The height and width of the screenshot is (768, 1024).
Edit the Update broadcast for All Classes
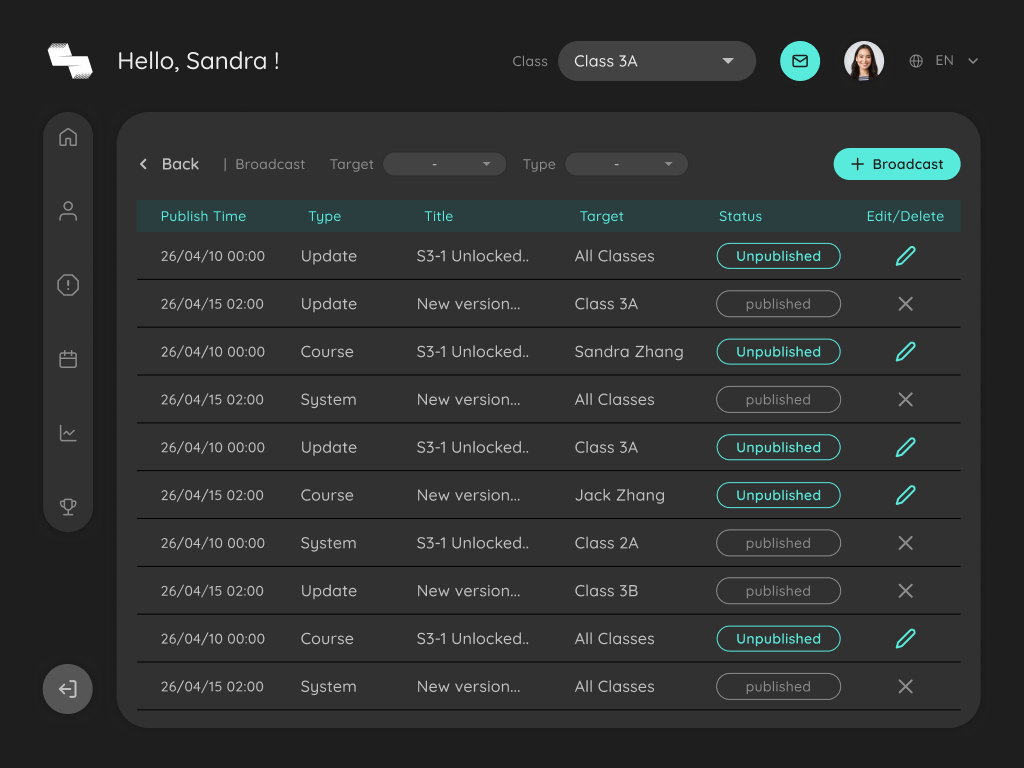click(905, 256)
